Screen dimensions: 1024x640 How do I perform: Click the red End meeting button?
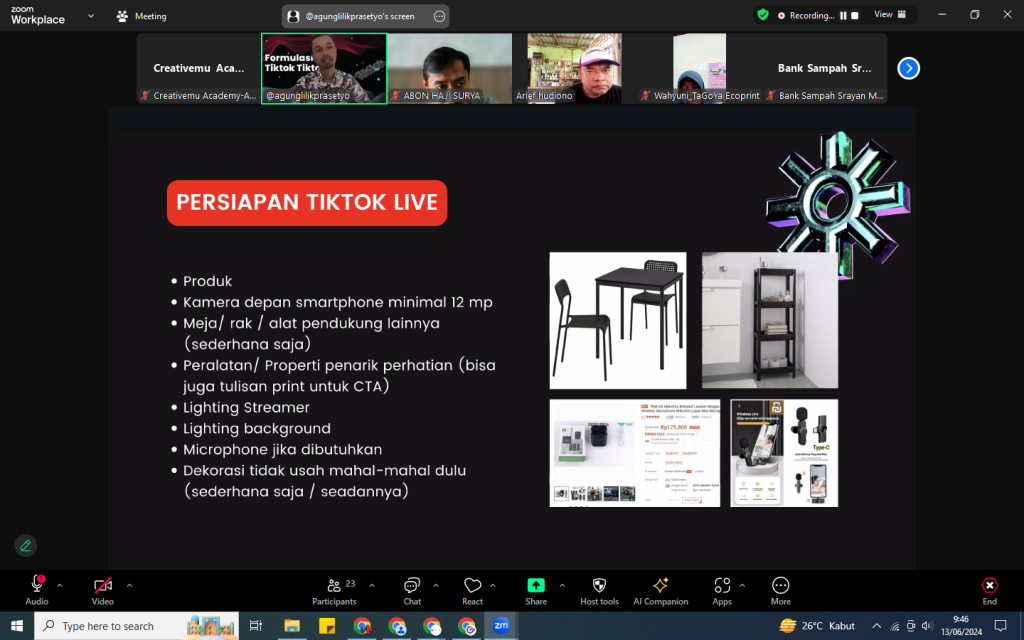pyautogui.click(x=989, y=590)
